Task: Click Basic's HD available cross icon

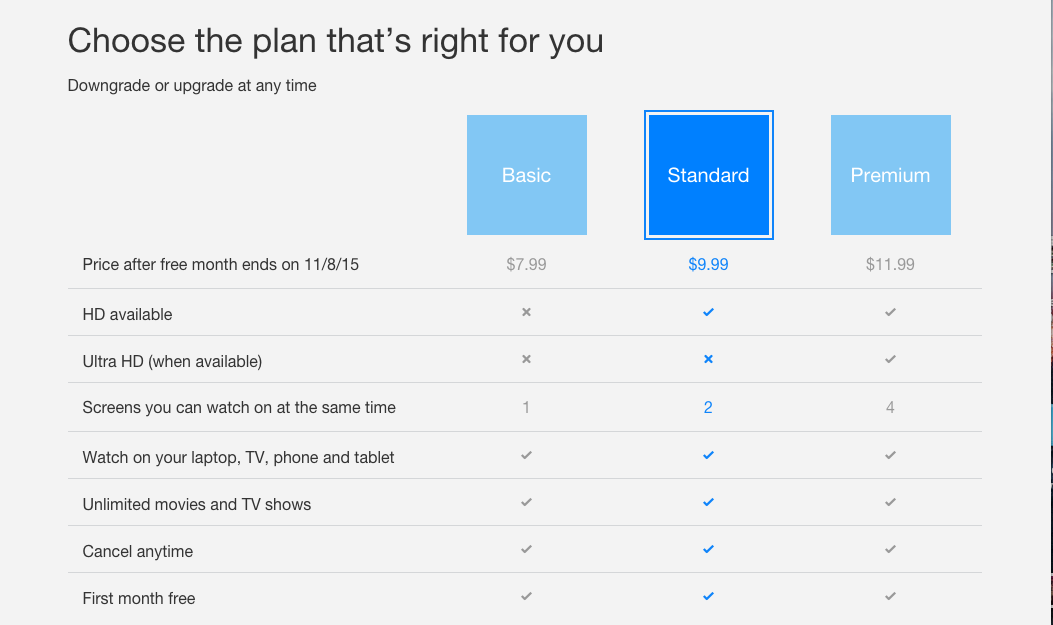Action: coord(526,312)
